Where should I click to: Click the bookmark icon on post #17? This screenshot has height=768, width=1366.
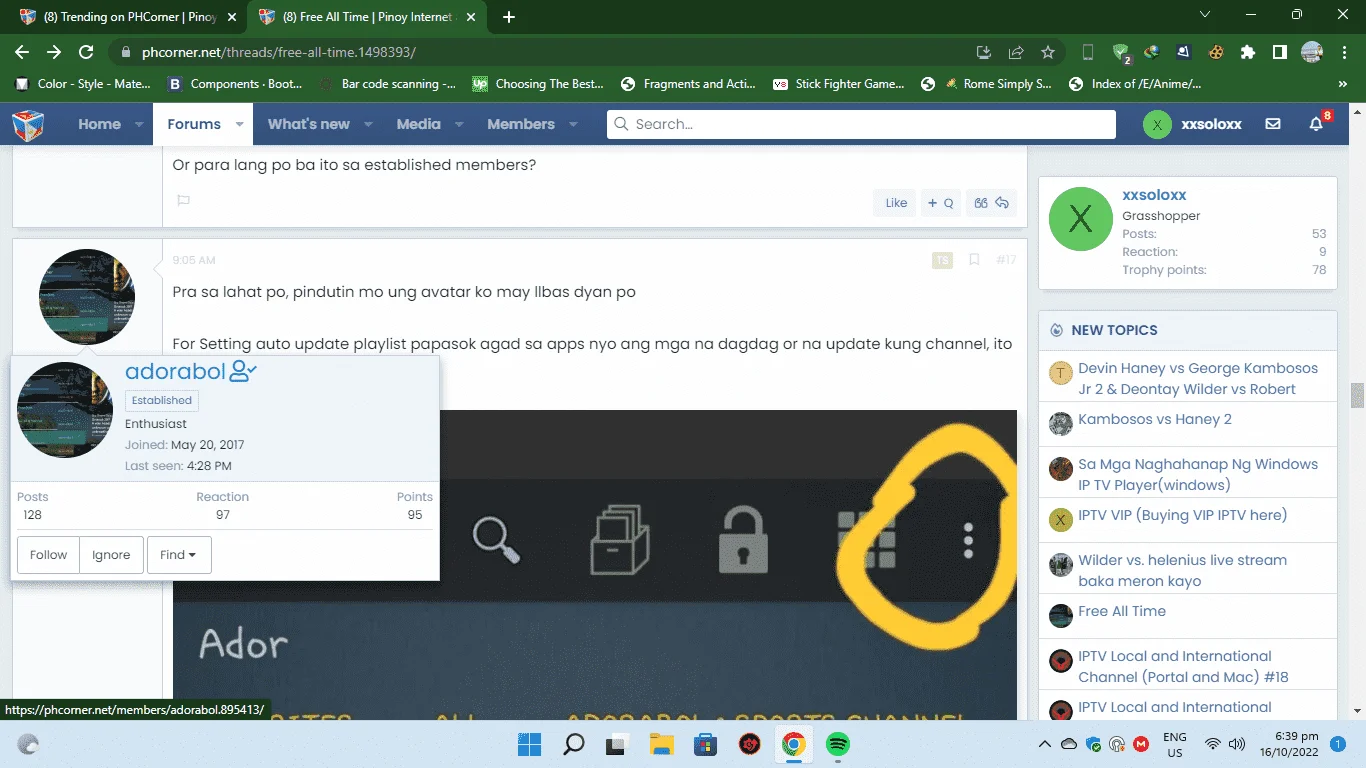pyautogui.click(x=974, y=260)
